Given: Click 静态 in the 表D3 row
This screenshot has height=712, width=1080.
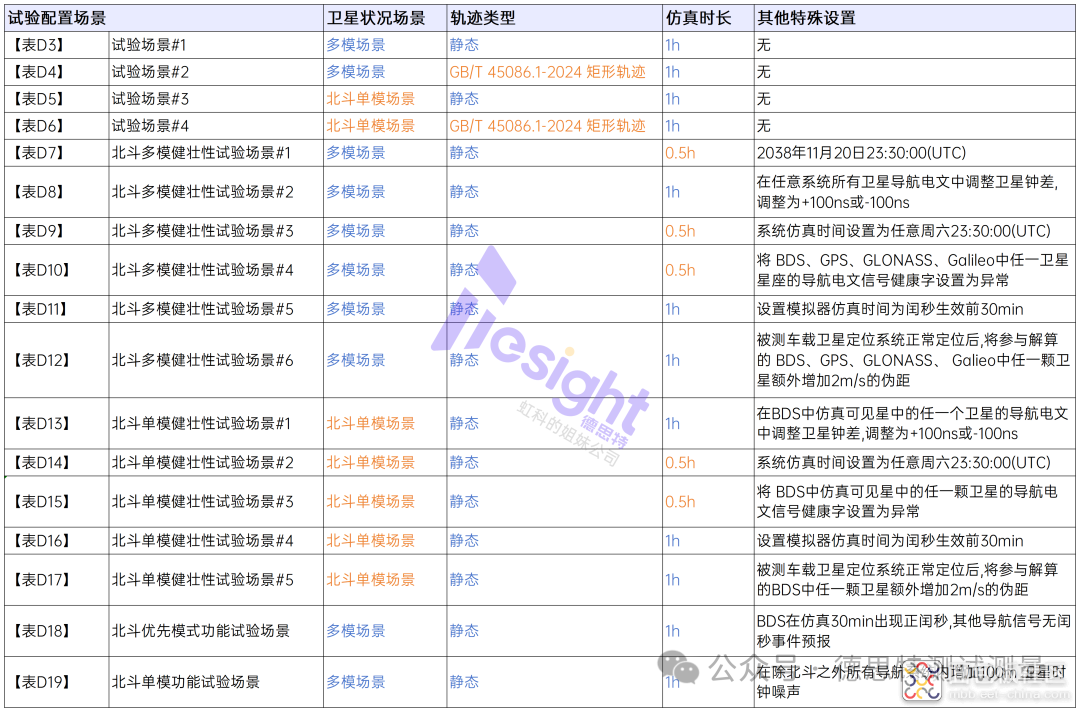Looking at the screenshot, I should tap(464, 45).
